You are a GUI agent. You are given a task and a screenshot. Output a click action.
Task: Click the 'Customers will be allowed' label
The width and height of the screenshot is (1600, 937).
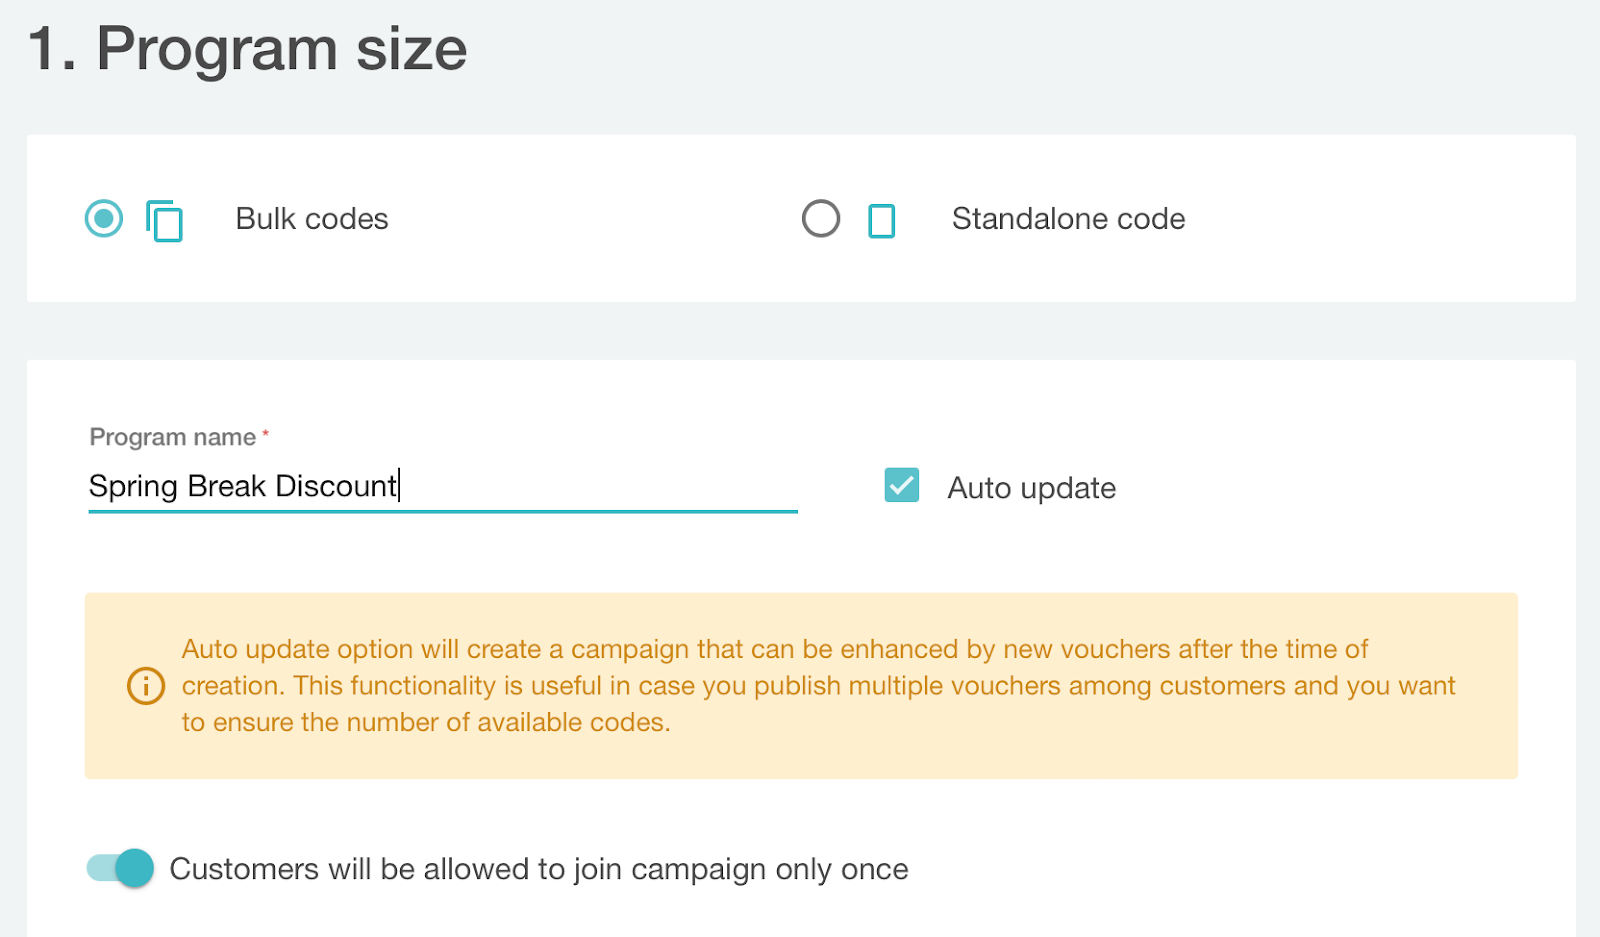(539, 869)
